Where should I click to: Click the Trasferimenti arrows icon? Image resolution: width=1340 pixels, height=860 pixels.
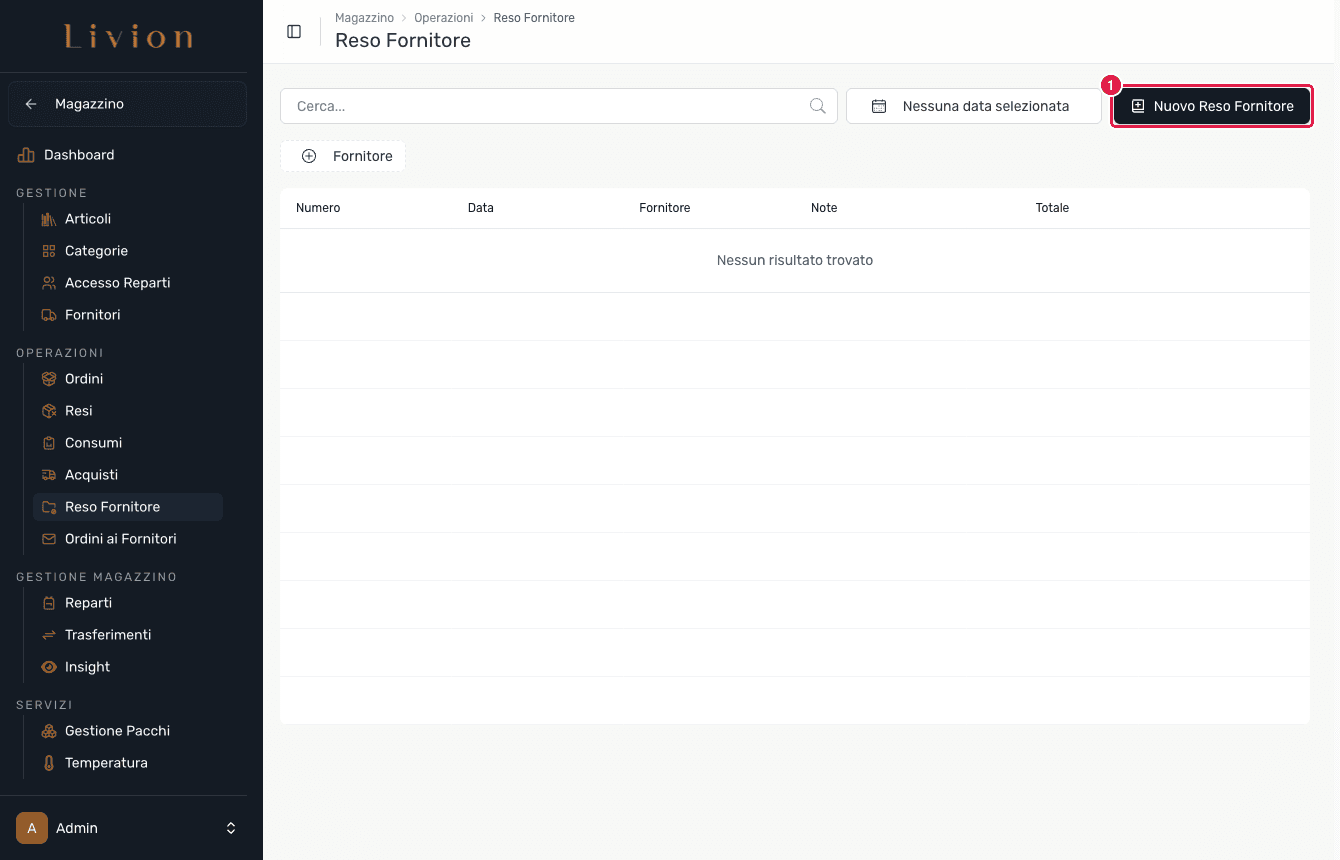pyautogui.click(x=49, y=635)
